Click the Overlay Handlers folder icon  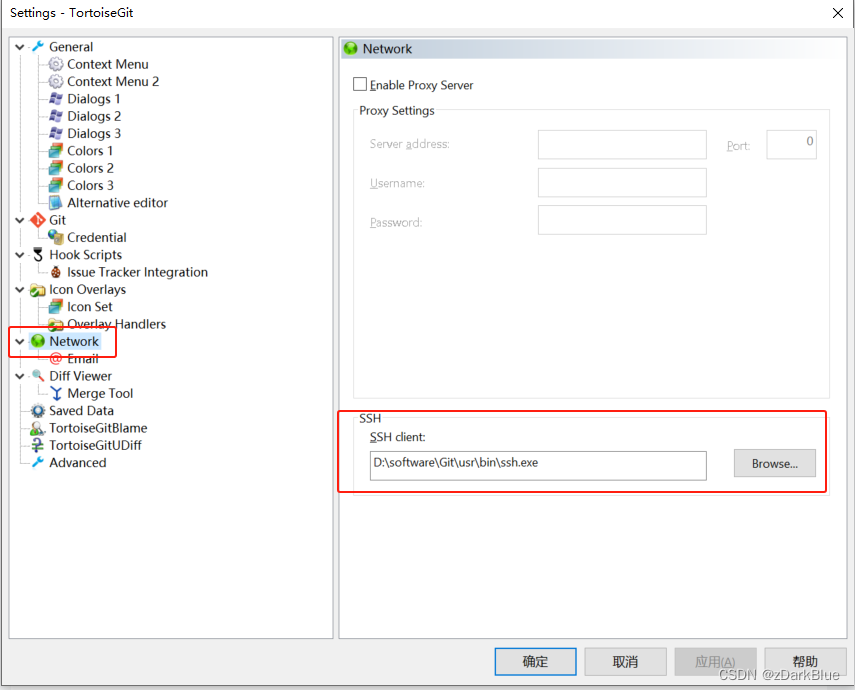(x=56, y=325)
